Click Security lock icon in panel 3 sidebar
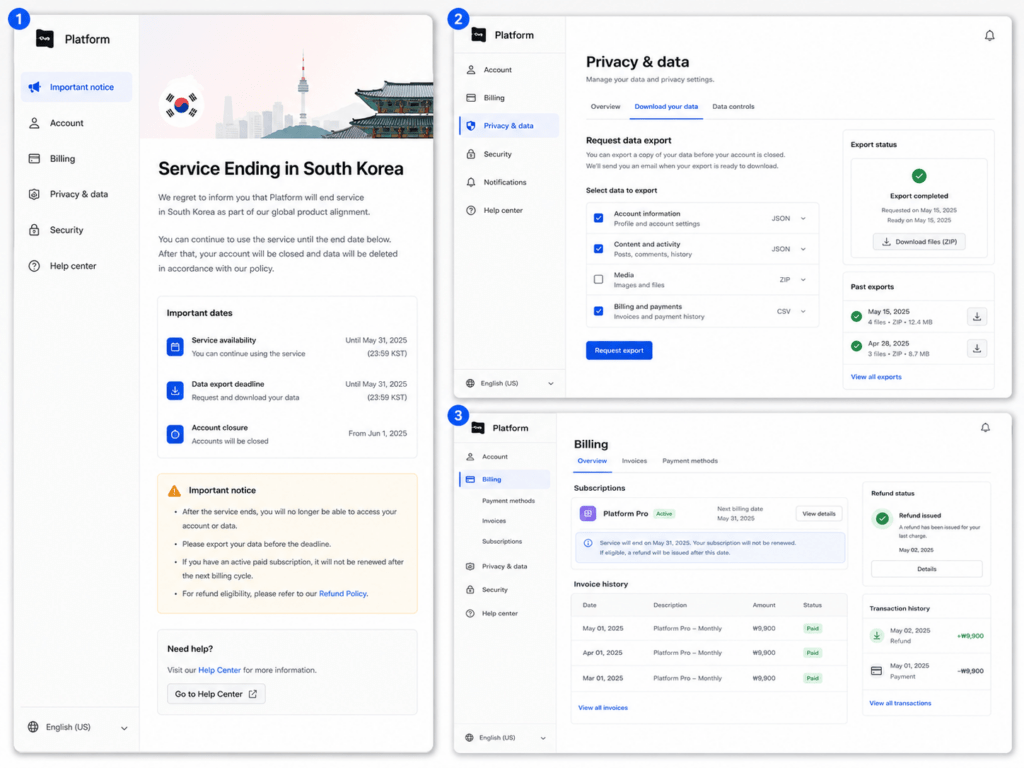This screenshot has height=768, width=1024. (x=470, y=590)
